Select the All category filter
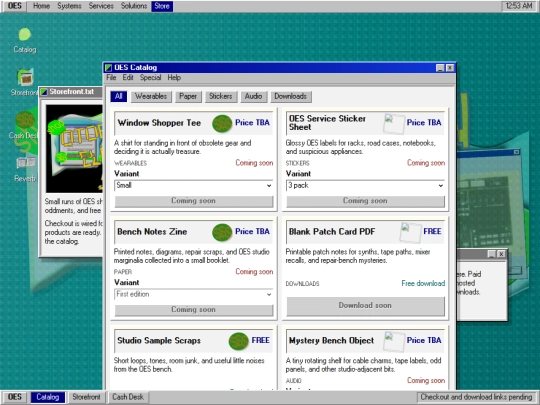 coord(118,96)
